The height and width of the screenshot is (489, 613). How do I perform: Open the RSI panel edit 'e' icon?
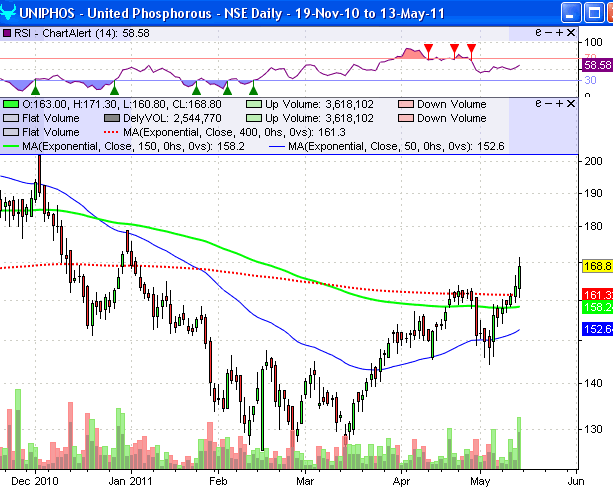pyautogui.click(x=538, y=33)
